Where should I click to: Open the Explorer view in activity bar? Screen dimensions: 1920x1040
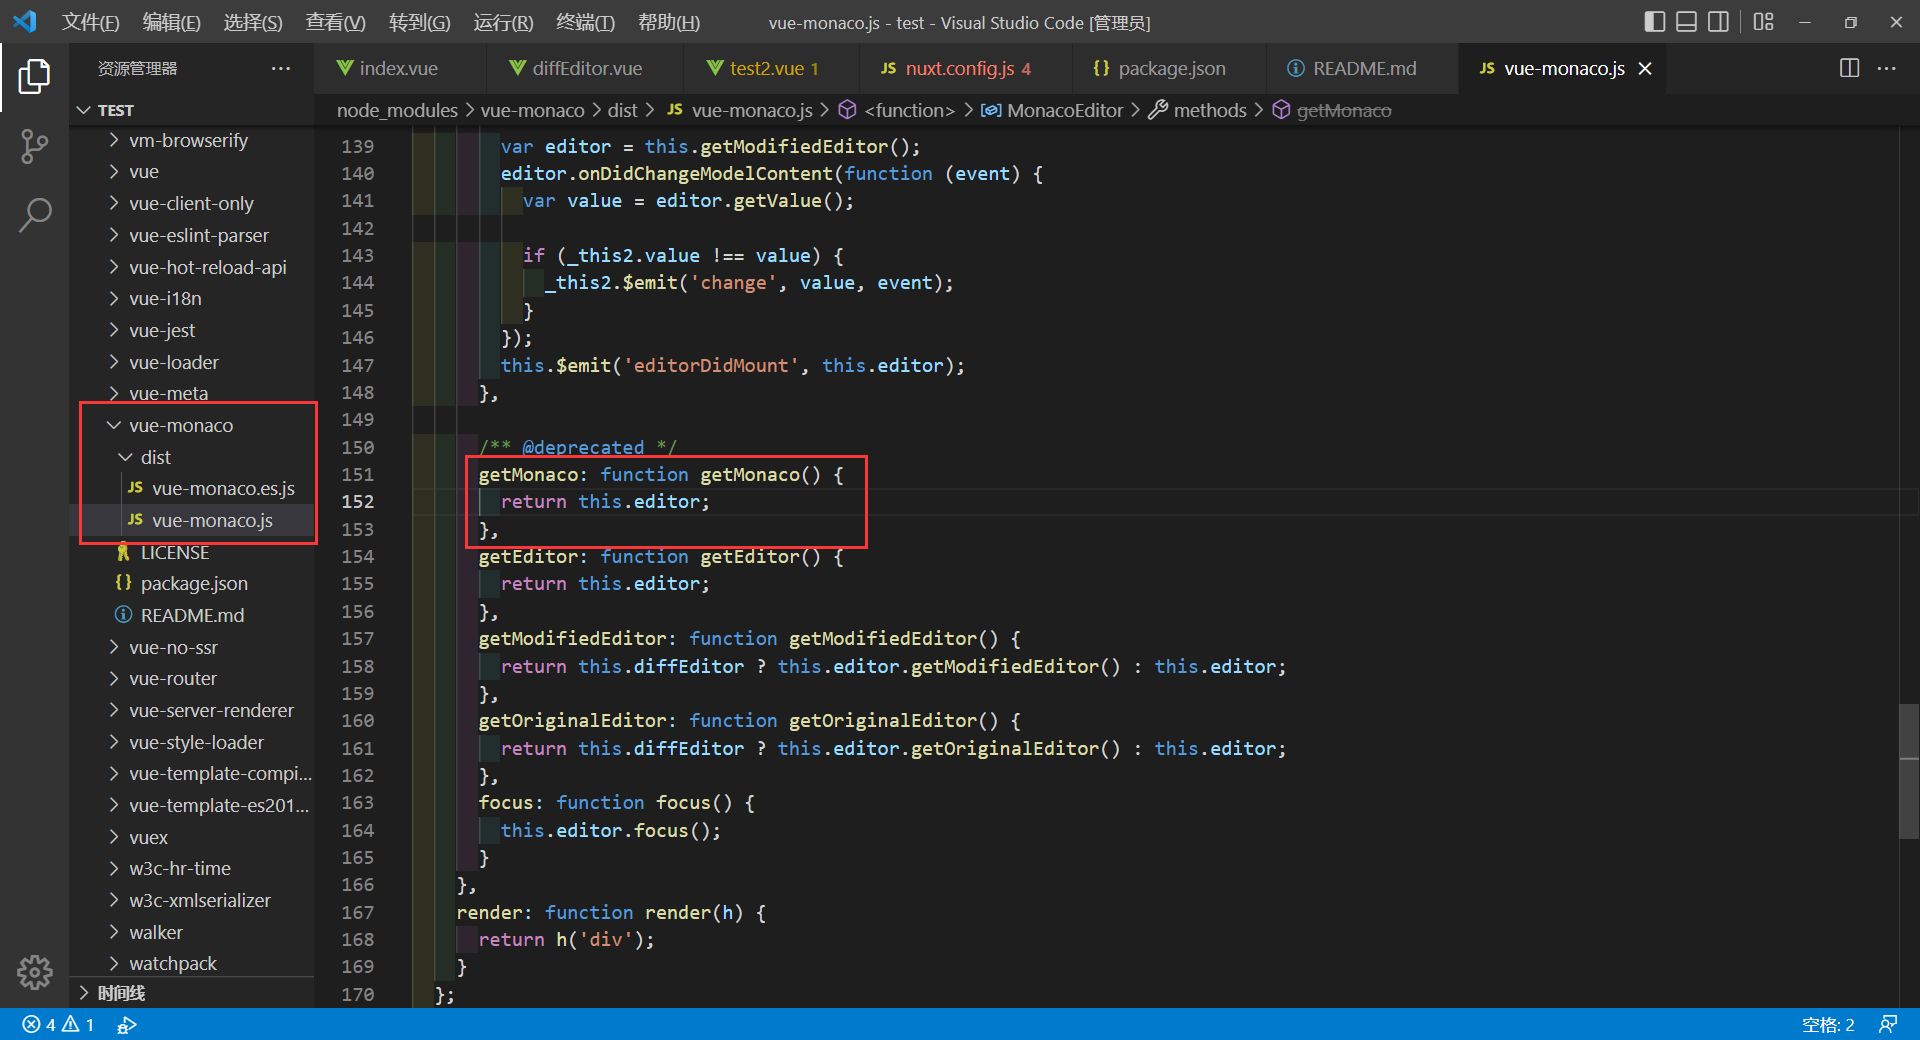point(34,77)
